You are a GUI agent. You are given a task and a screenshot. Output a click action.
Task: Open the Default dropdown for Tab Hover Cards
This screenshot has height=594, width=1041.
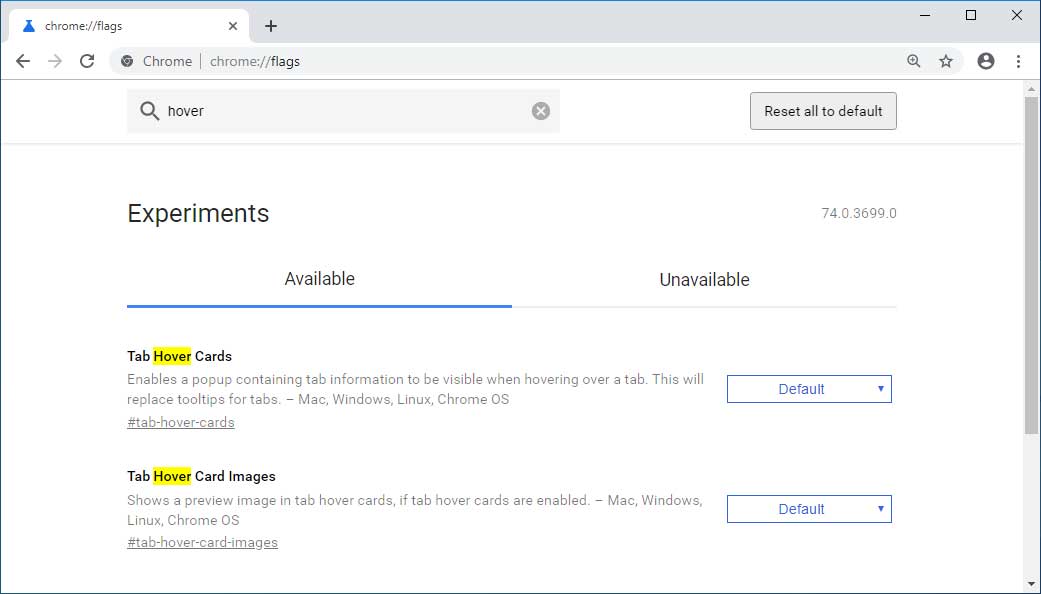tap(808, 389)
